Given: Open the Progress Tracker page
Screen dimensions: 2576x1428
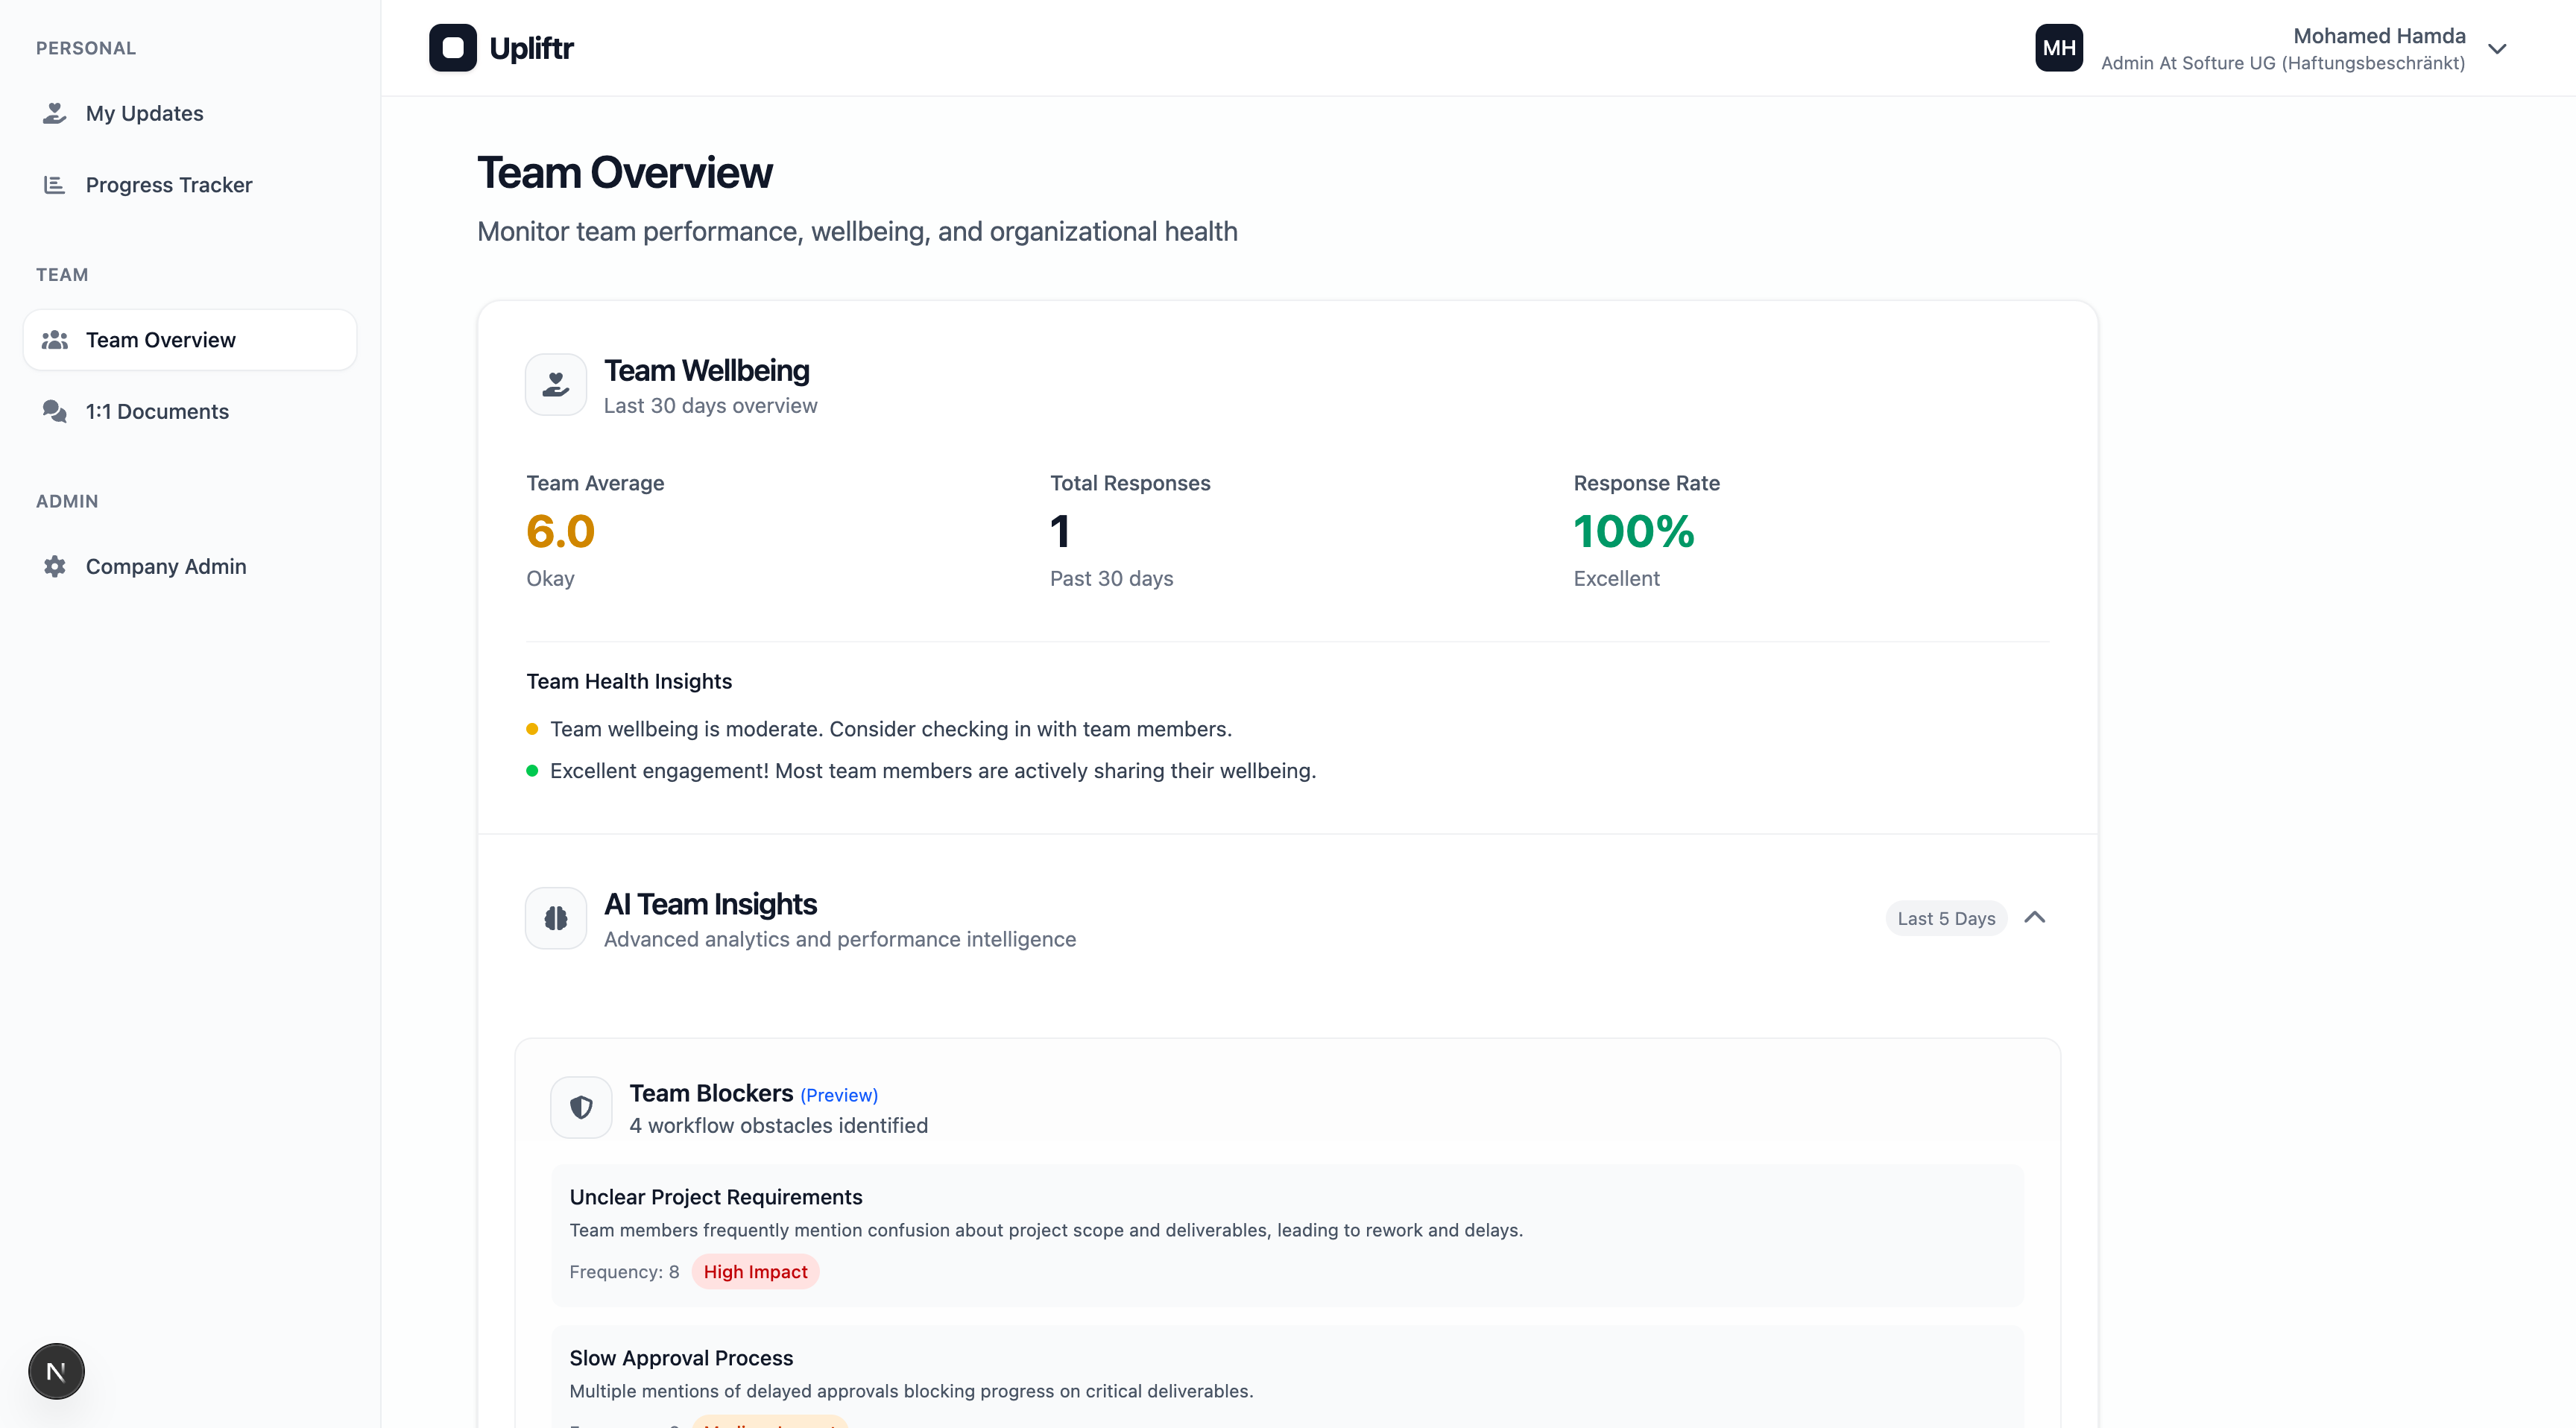Looking at the screenshot, I should (x=169, y=185).
